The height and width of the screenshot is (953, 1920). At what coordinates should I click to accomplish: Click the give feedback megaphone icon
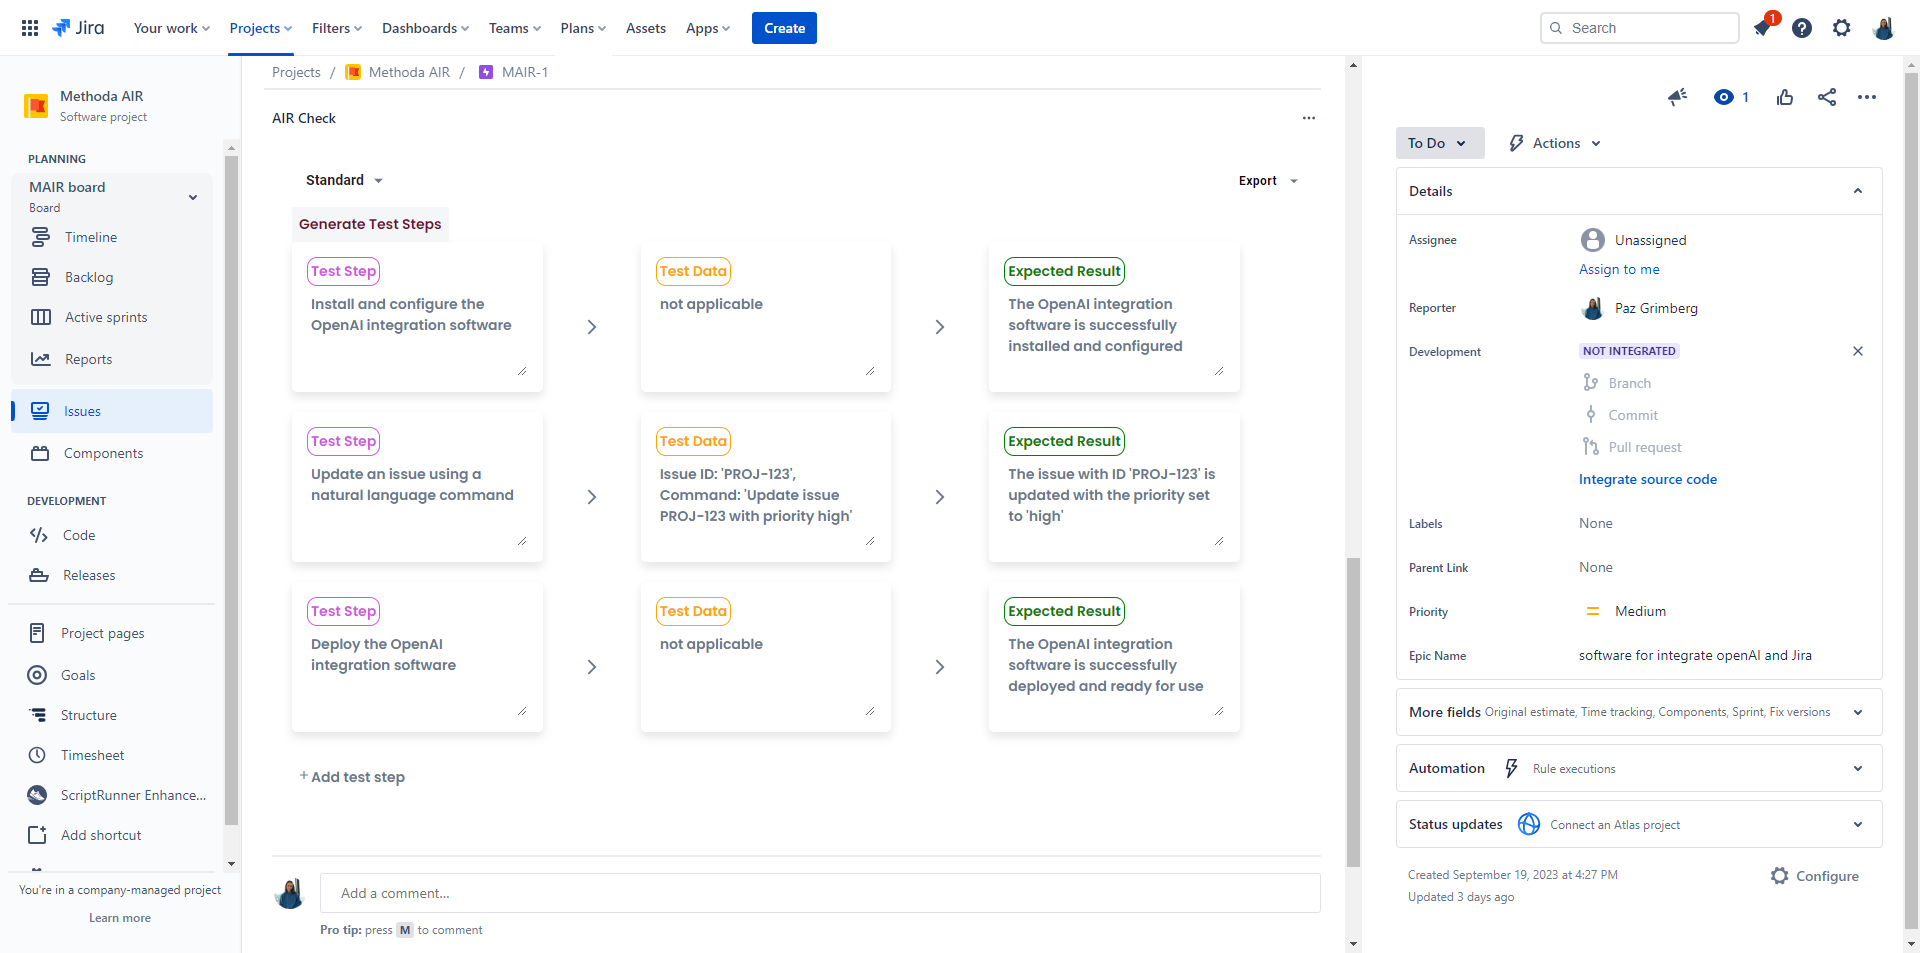[x=1678, y=97]
